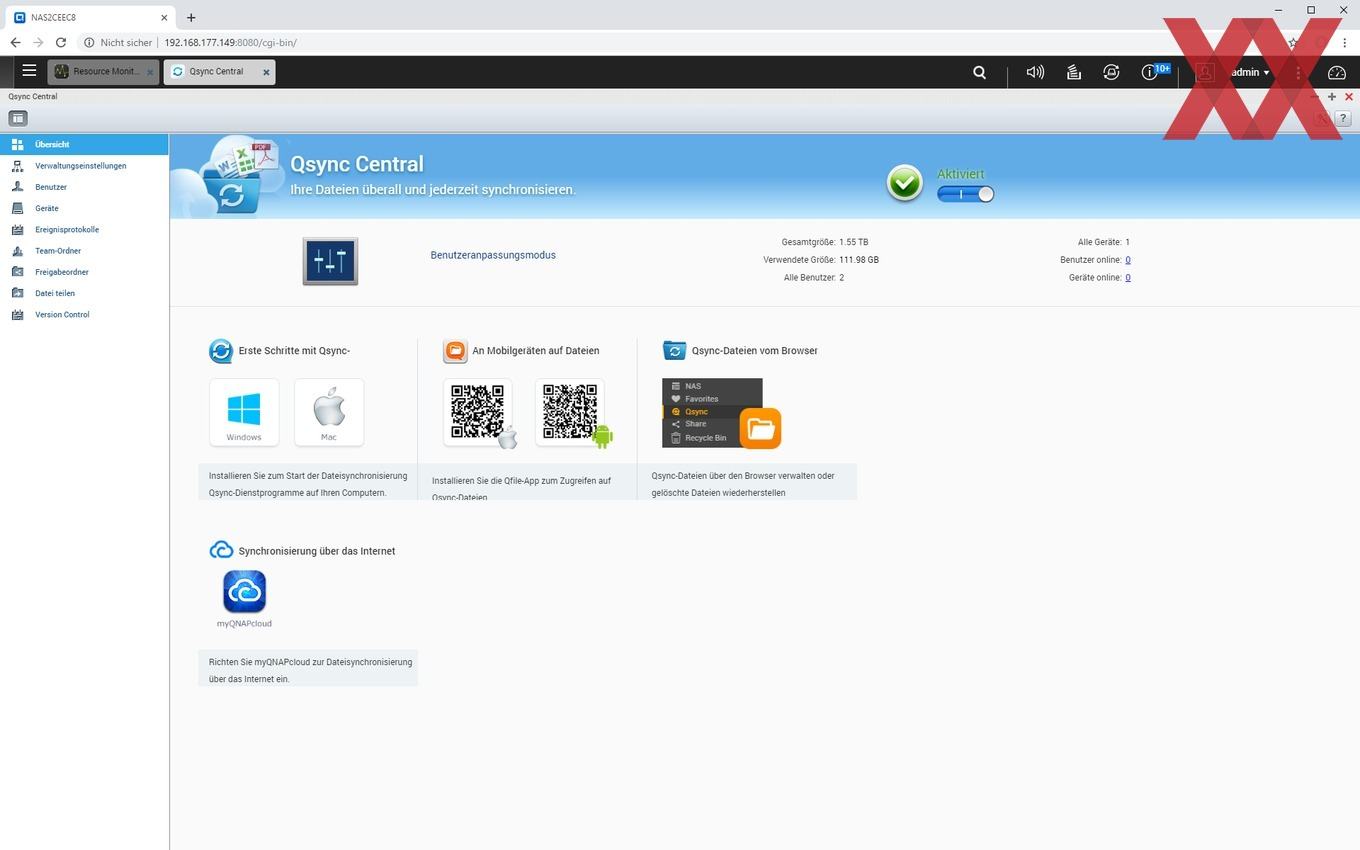
Task: Click the Verwendete Größe 111.98 GB value
Action: pyautogui.click(x=859, y=260)
